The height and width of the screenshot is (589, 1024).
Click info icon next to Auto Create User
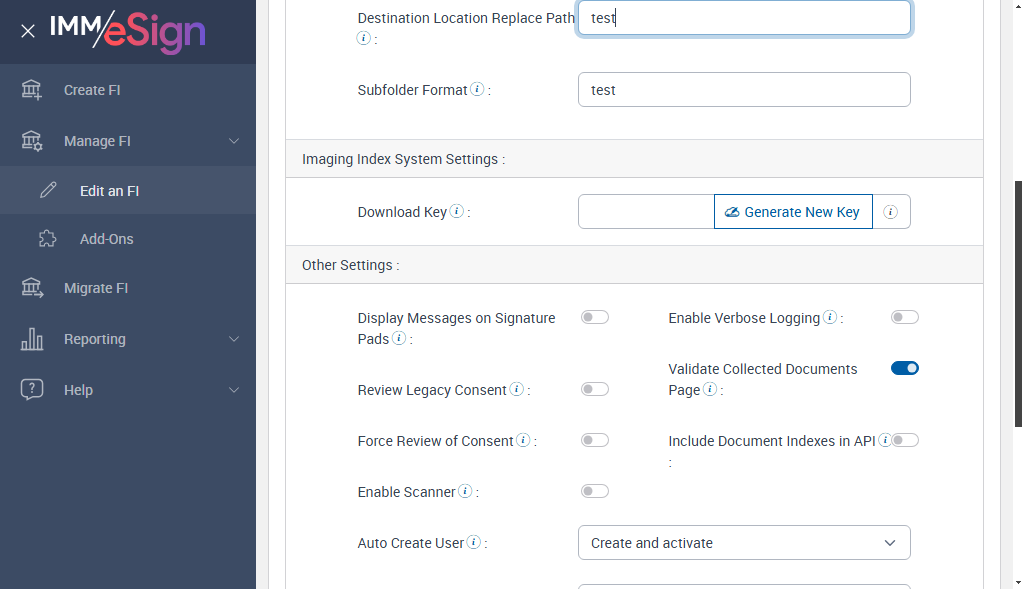tap(474, 541)
